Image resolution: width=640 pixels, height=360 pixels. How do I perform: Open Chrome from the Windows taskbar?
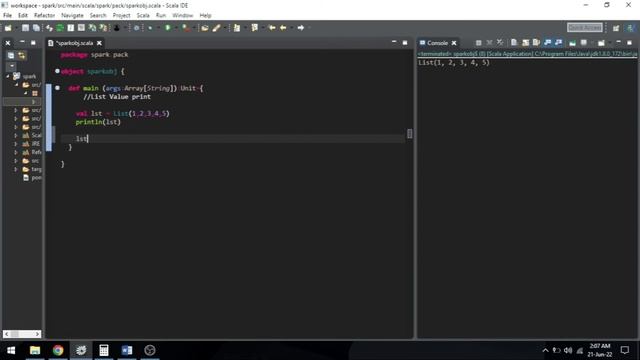tap(58, 350)
